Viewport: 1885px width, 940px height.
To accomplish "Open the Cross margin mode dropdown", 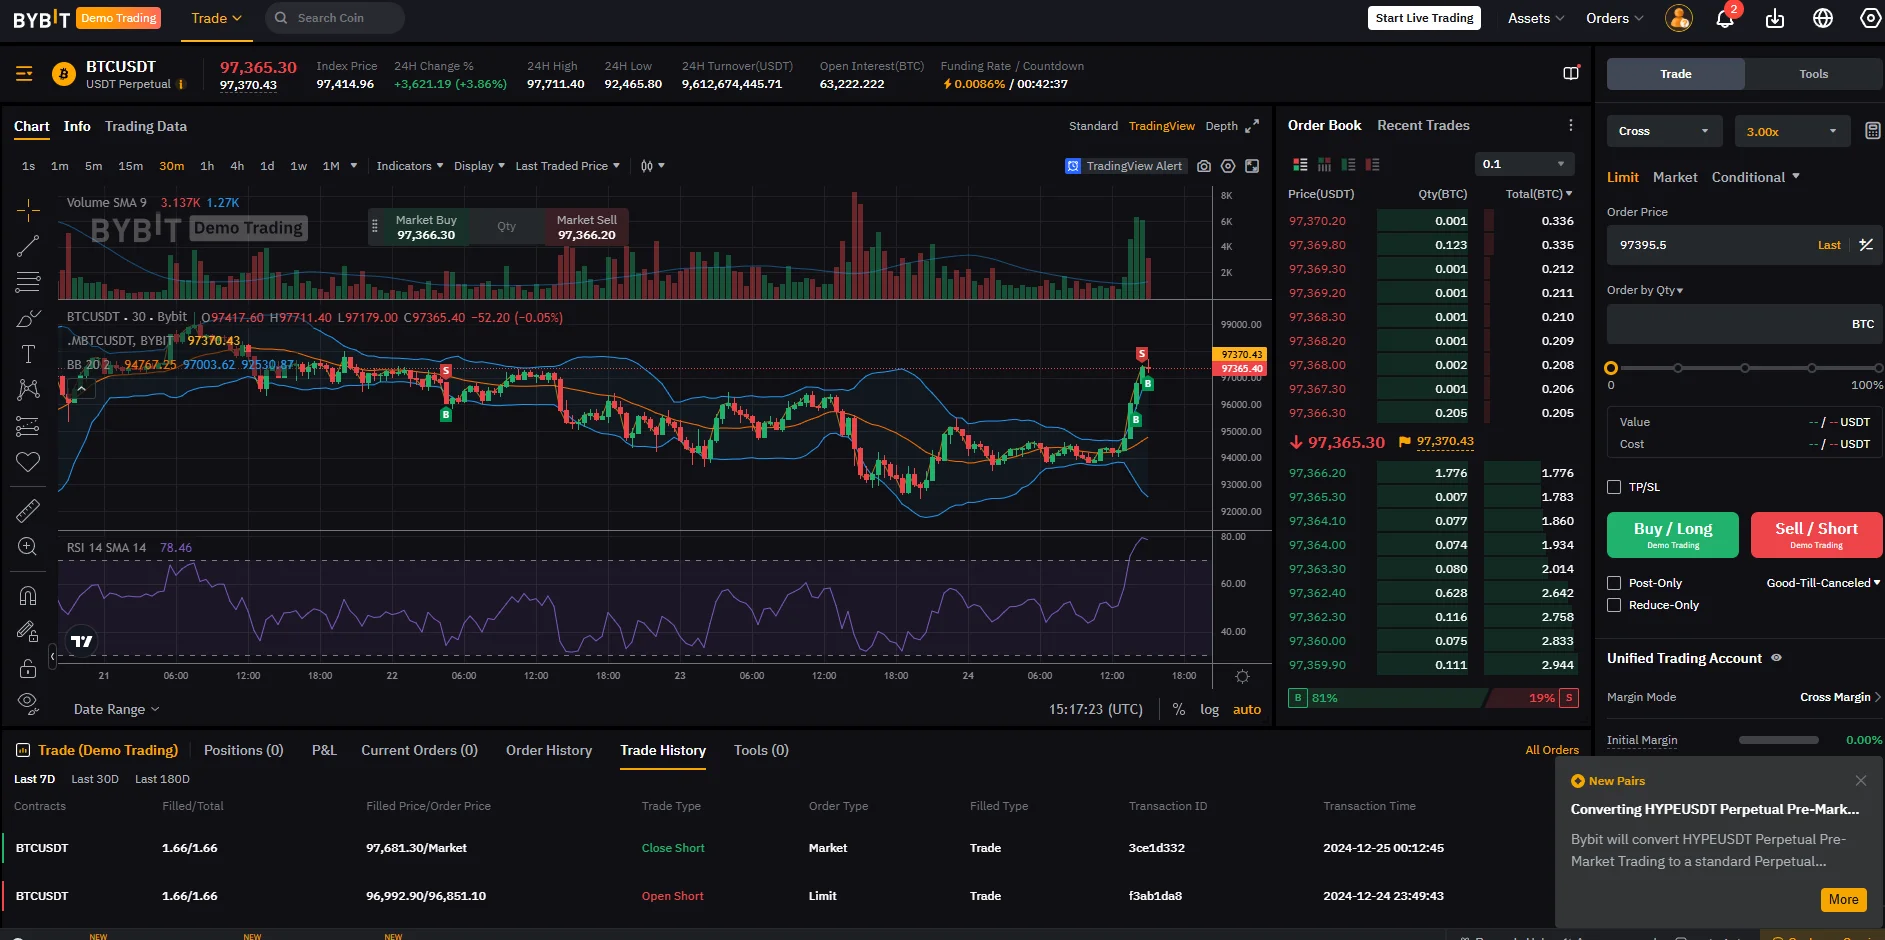I will point(1663,131).
